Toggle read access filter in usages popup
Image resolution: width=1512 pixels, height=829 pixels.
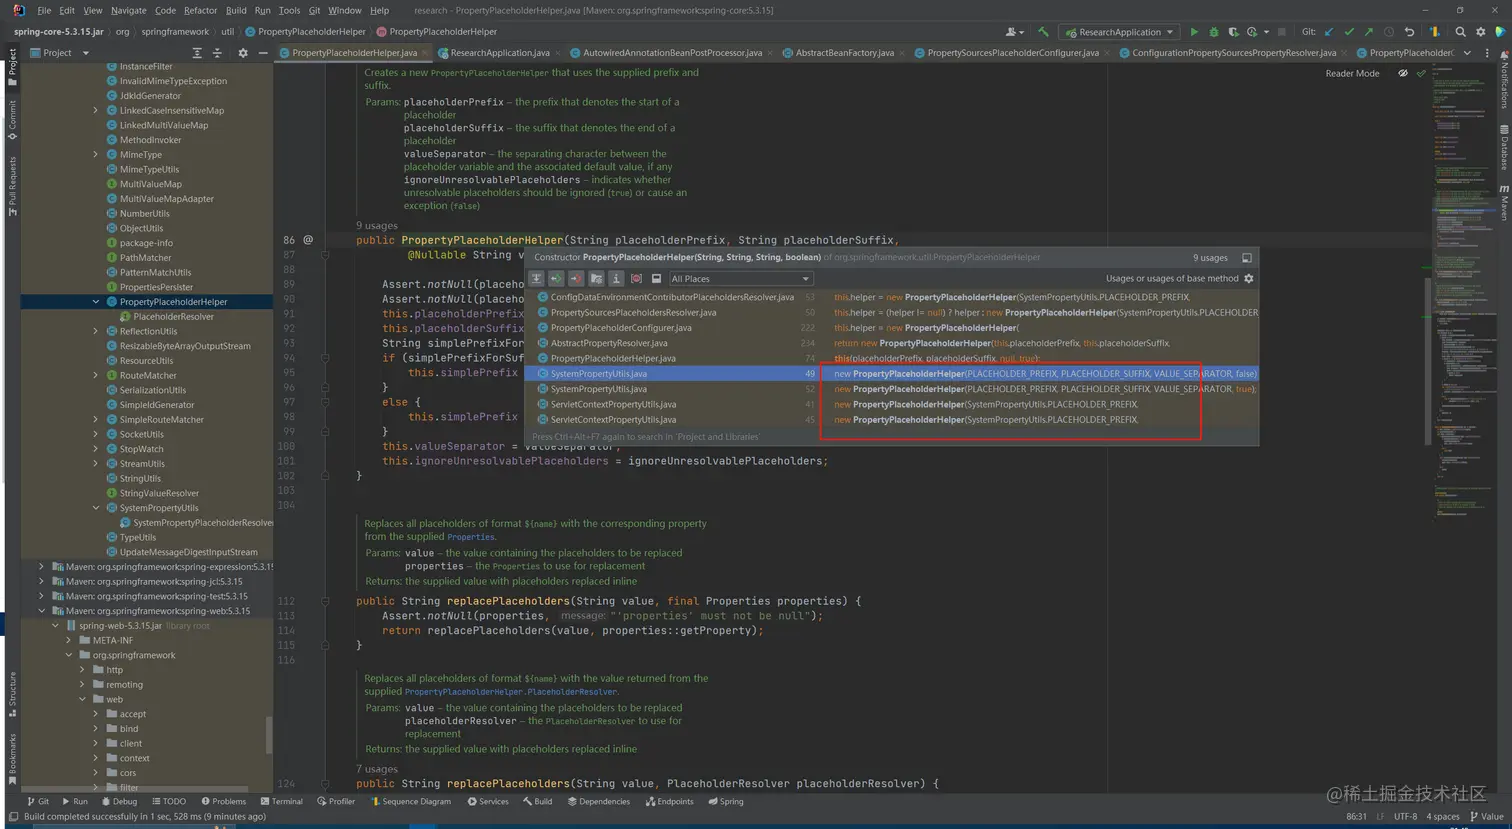[556, 279]
